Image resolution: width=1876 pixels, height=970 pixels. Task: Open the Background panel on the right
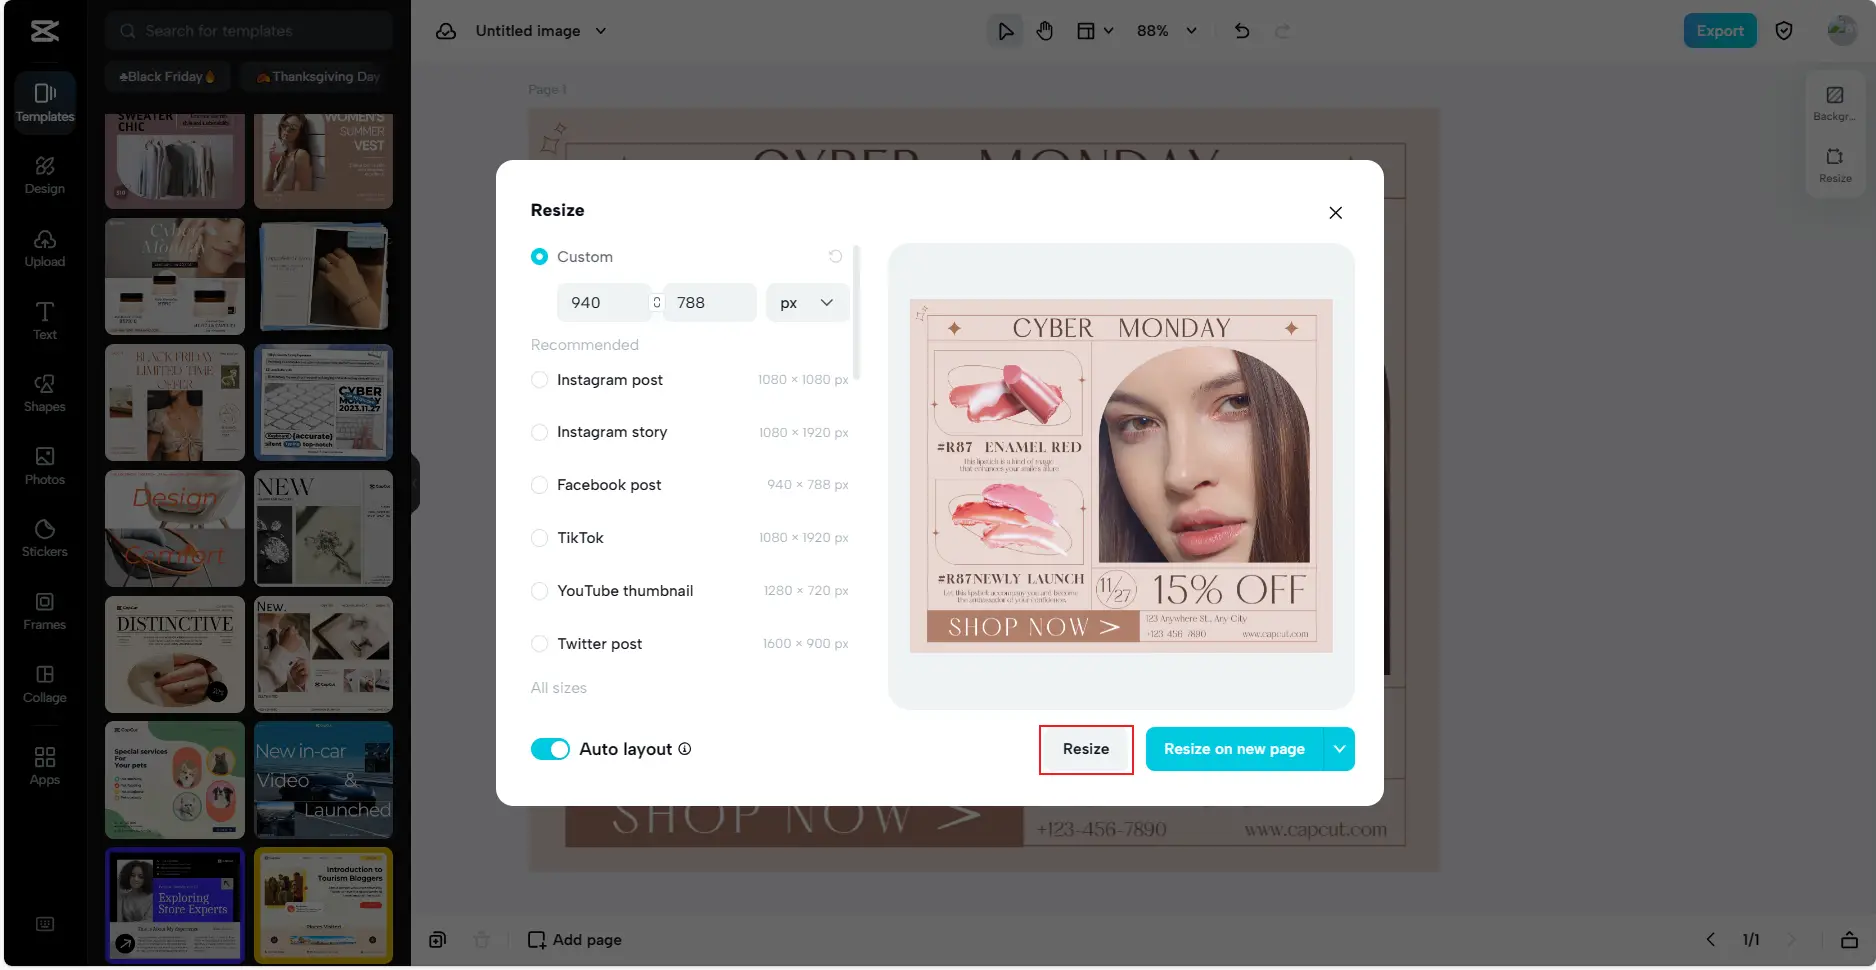1834,102
